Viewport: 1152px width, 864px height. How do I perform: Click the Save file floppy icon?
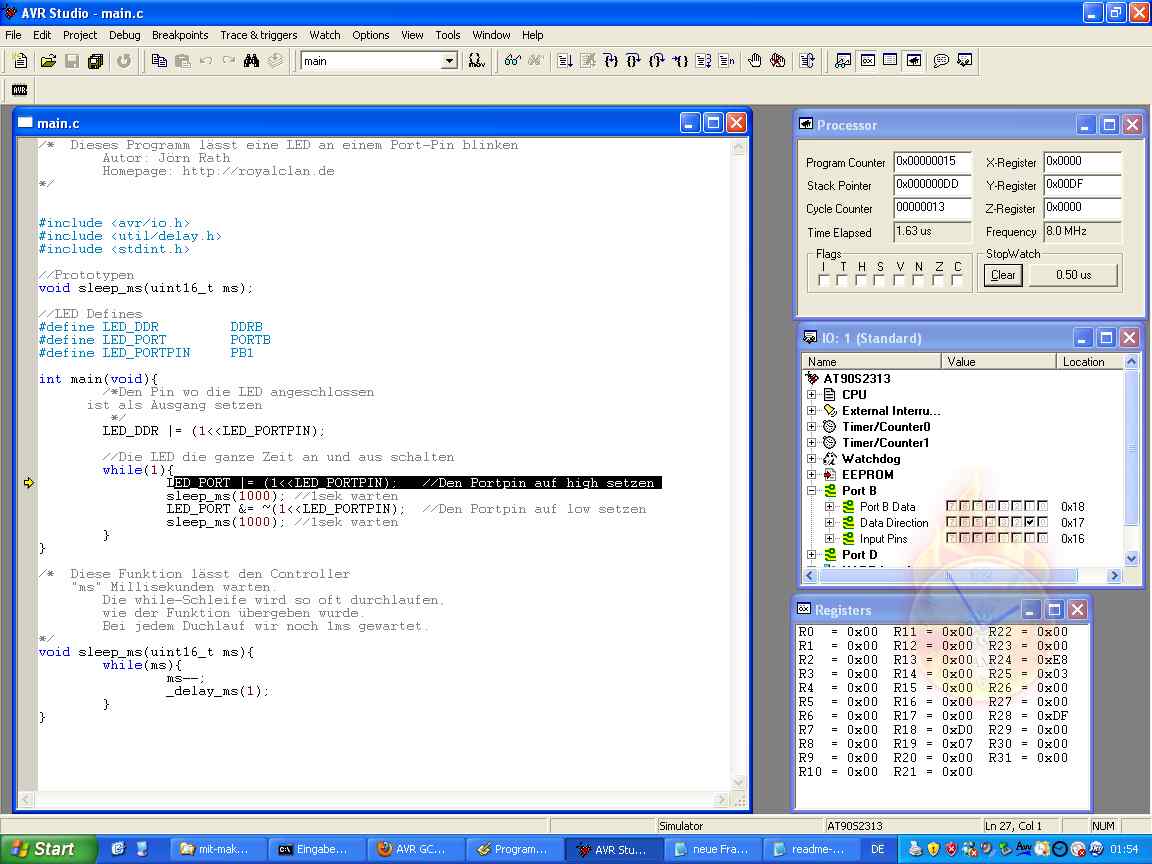(72, 61)
